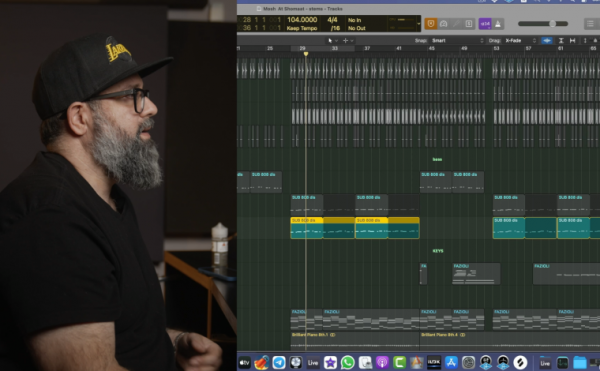Click bar 37 in the timeline ruler

coord(367,49)
